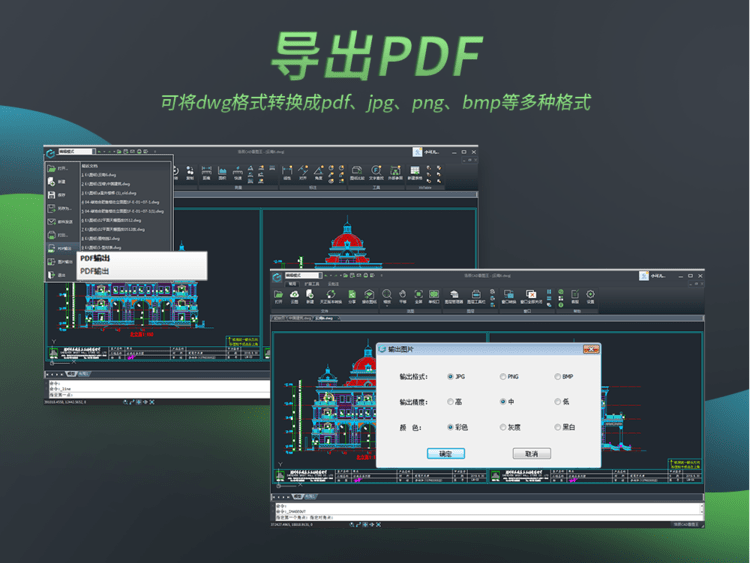Click the command line input in back window
750x563 pixels.
pyautogui.click(x=158, y=395)
